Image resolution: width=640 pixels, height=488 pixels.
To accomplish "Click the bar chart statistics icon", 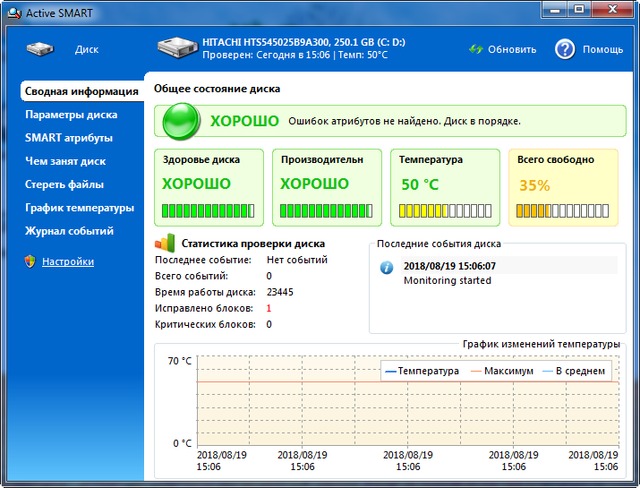I will tap(165, 243).
